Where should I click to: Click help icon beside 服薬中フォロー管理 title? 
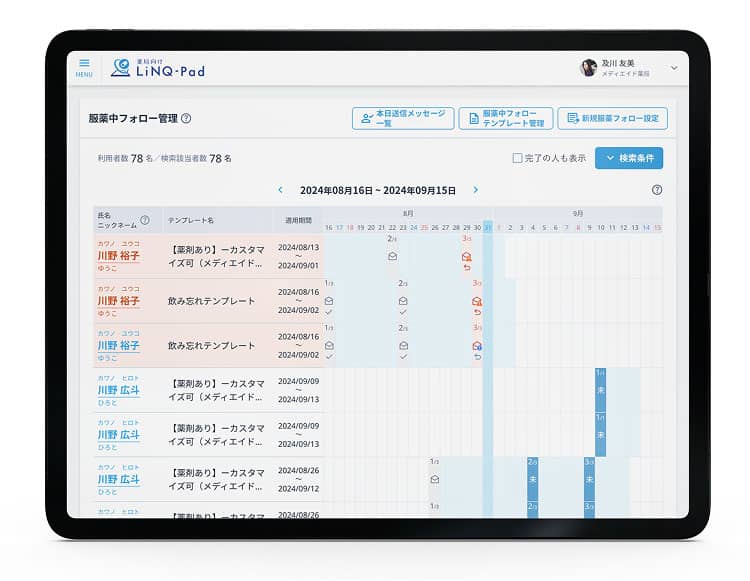click(186, 119)
